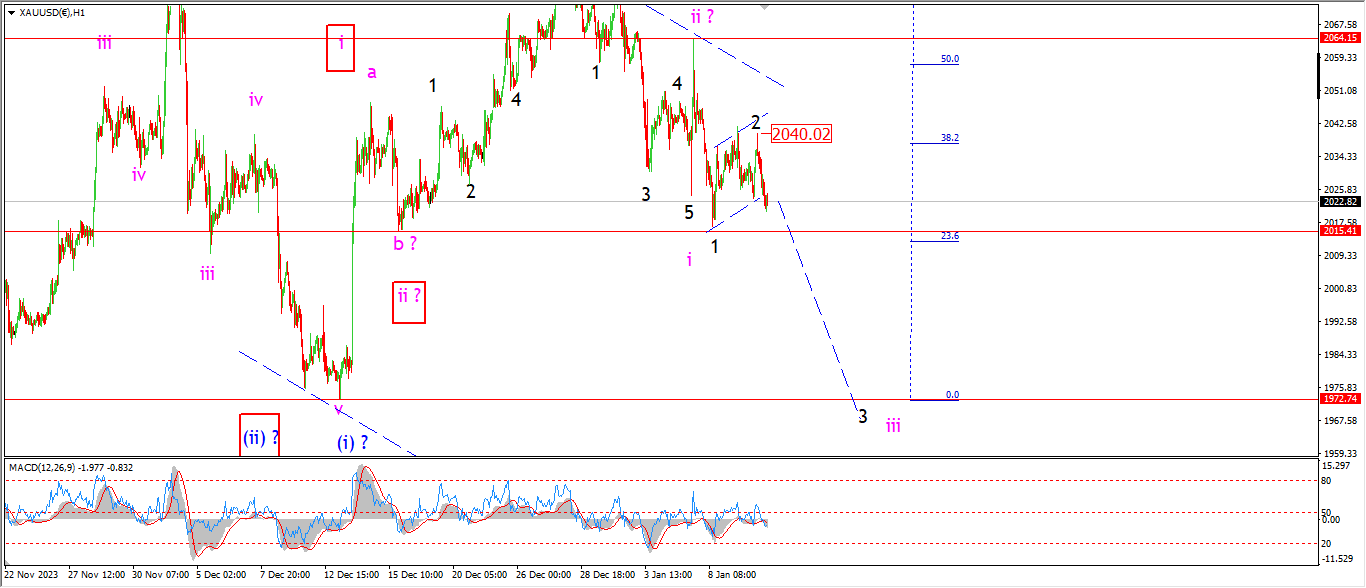Select the 15.297 MACD scale value
Screen dimensions: 1366x588
point(1338,466)
